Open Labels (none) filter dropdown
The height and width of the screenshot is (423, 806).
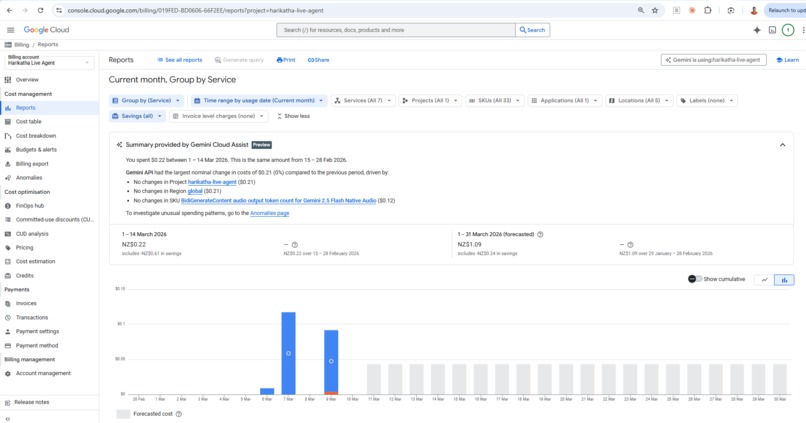[x=707, y=101]
